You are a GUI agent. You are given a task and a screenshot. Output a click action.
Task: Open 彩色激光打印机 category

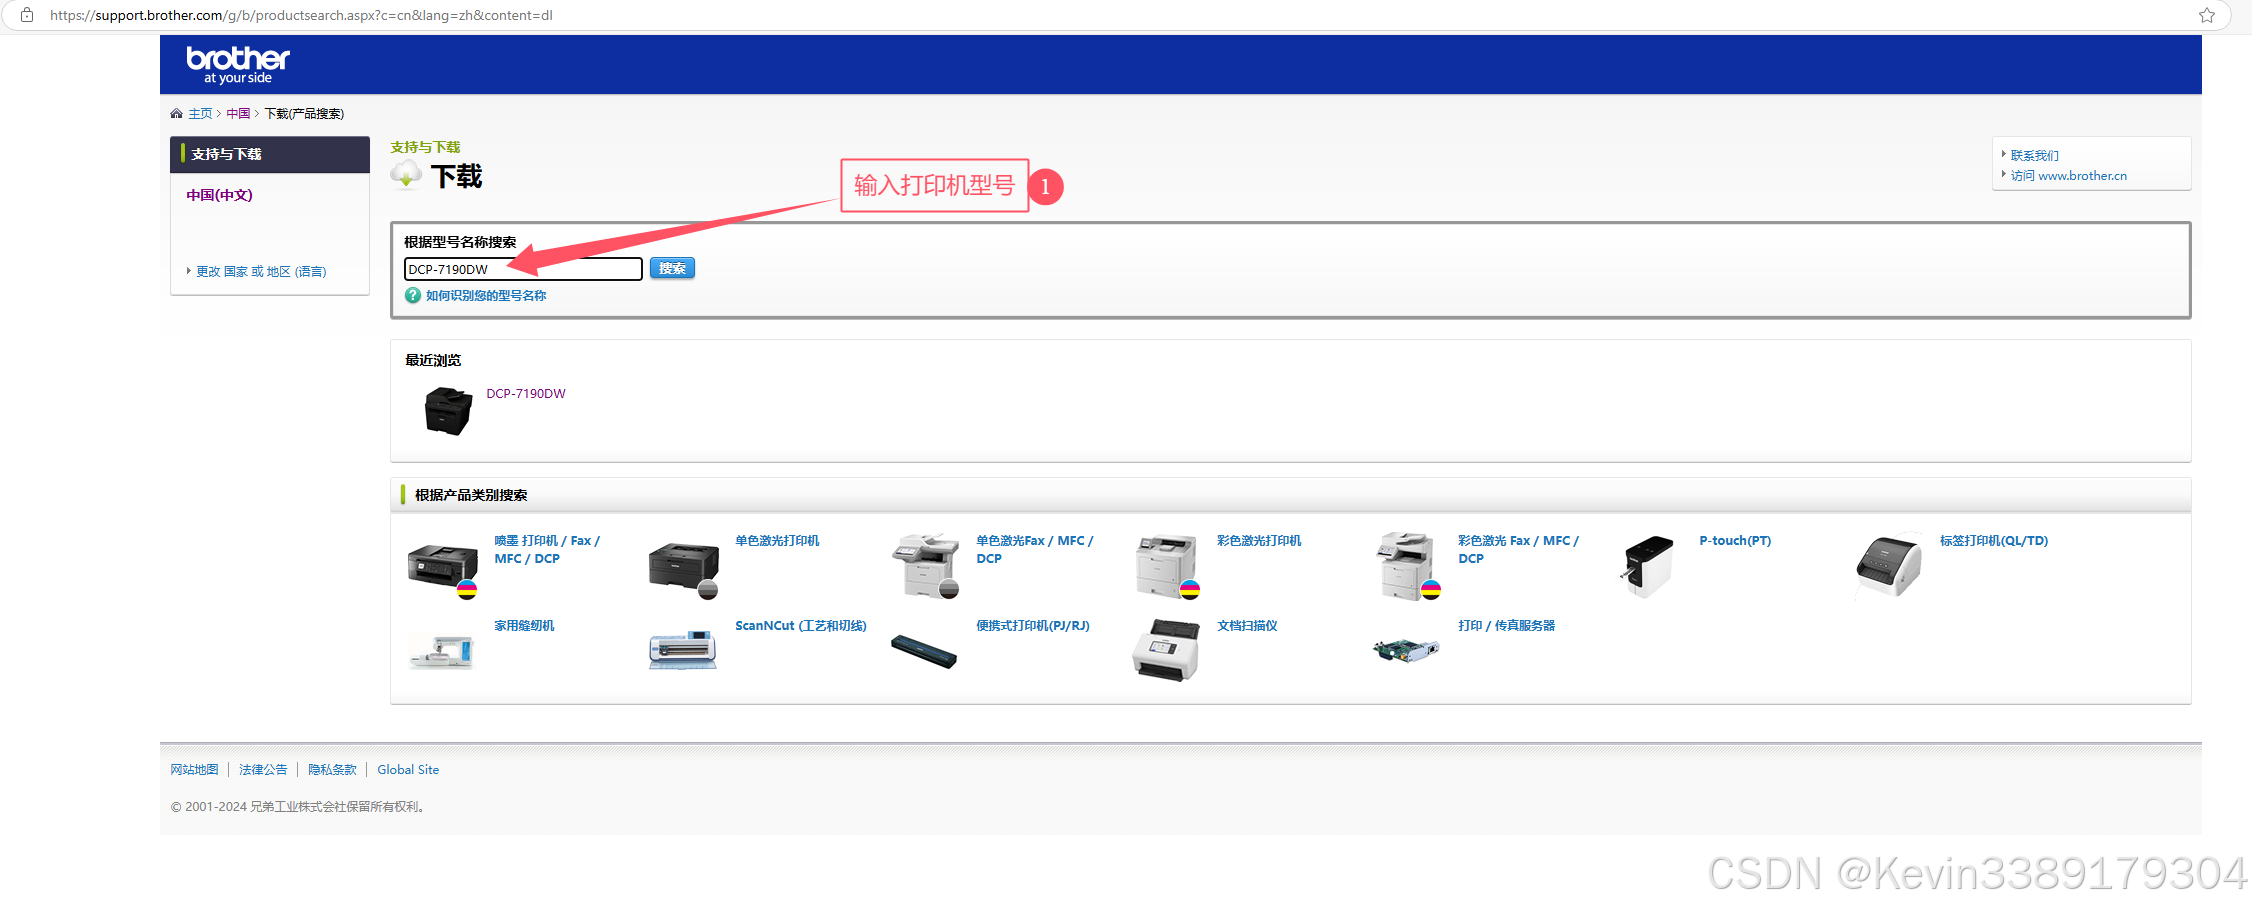click(x=1259, y=541)
